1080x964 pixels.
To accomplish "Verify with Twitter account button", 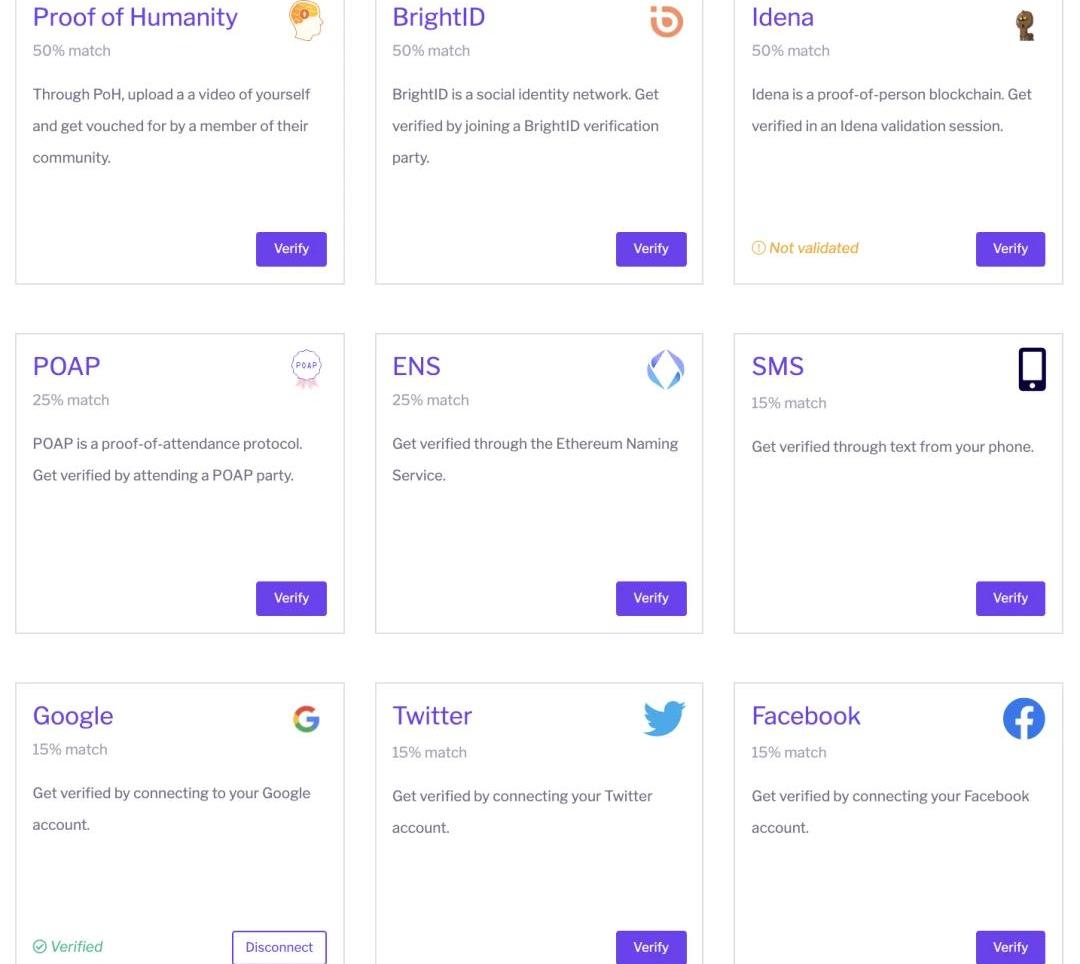I will point(651,947).
